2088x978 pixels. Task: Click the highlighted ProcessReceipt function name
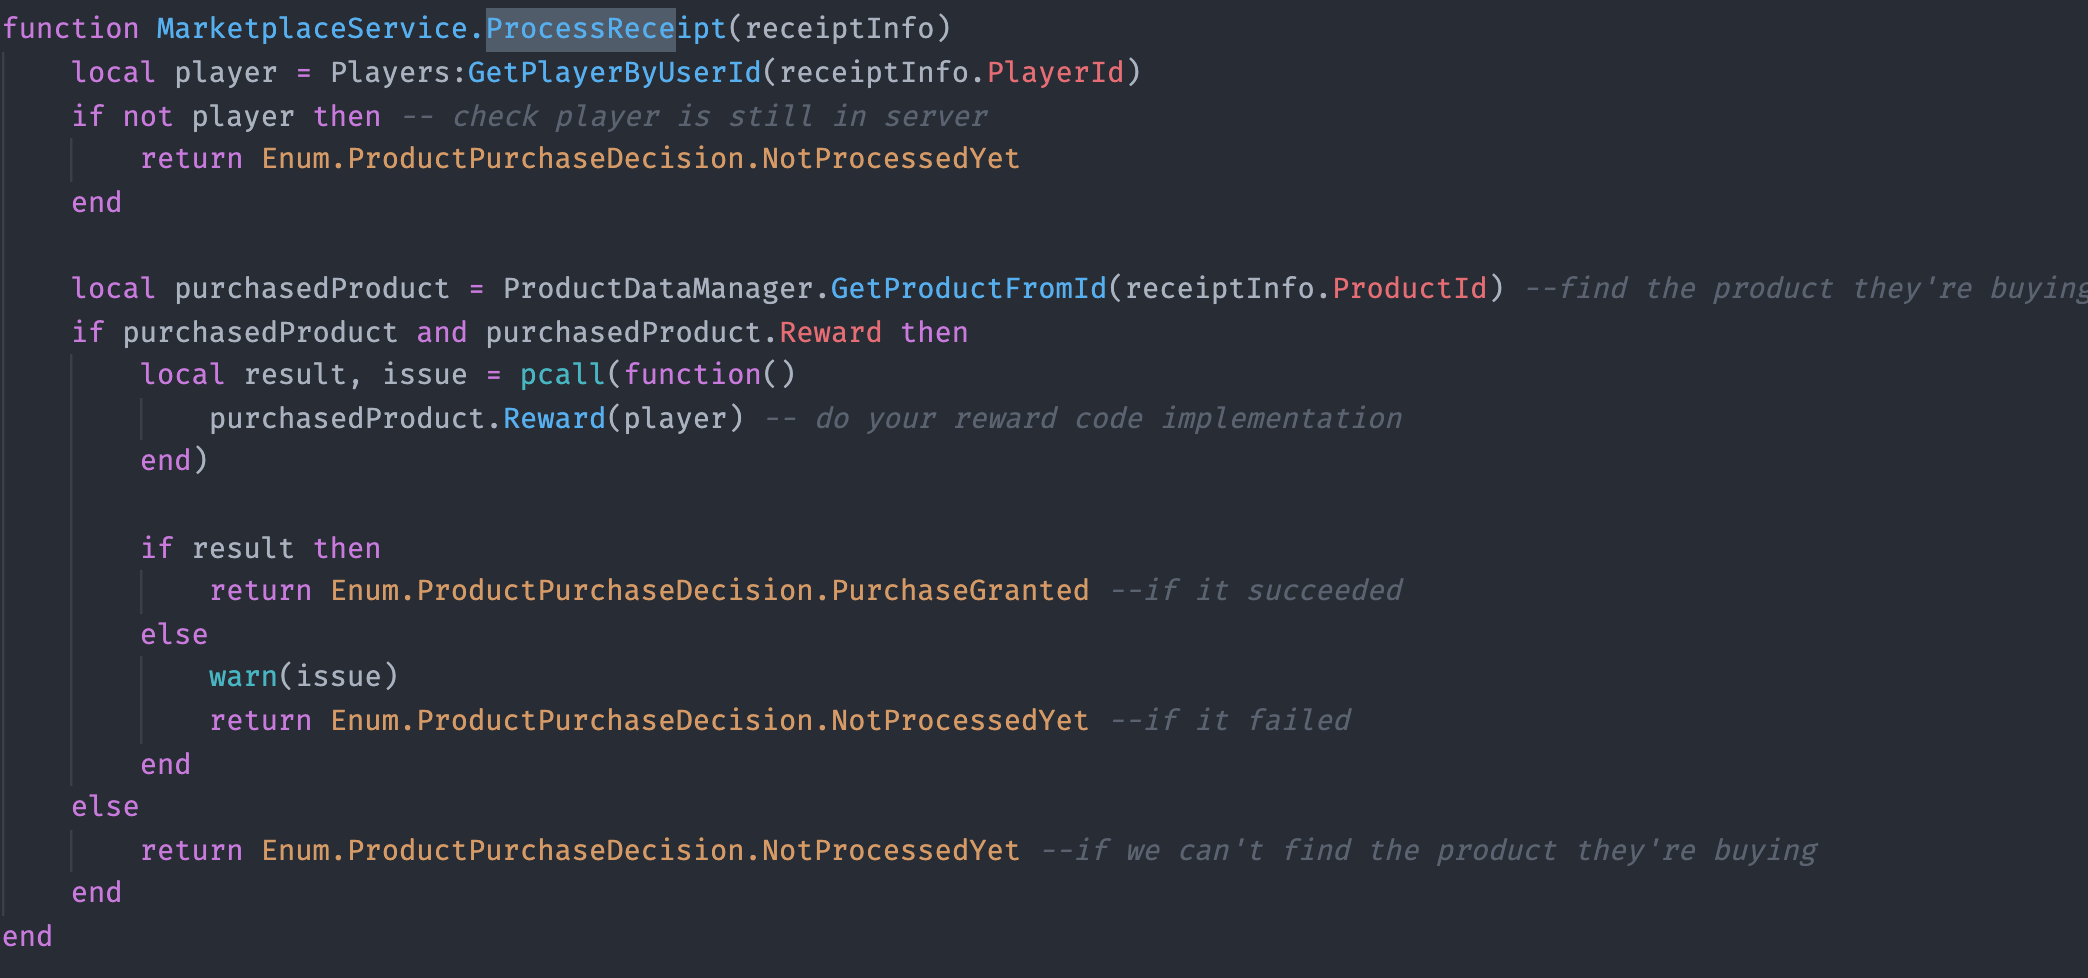tap(606, 28)
